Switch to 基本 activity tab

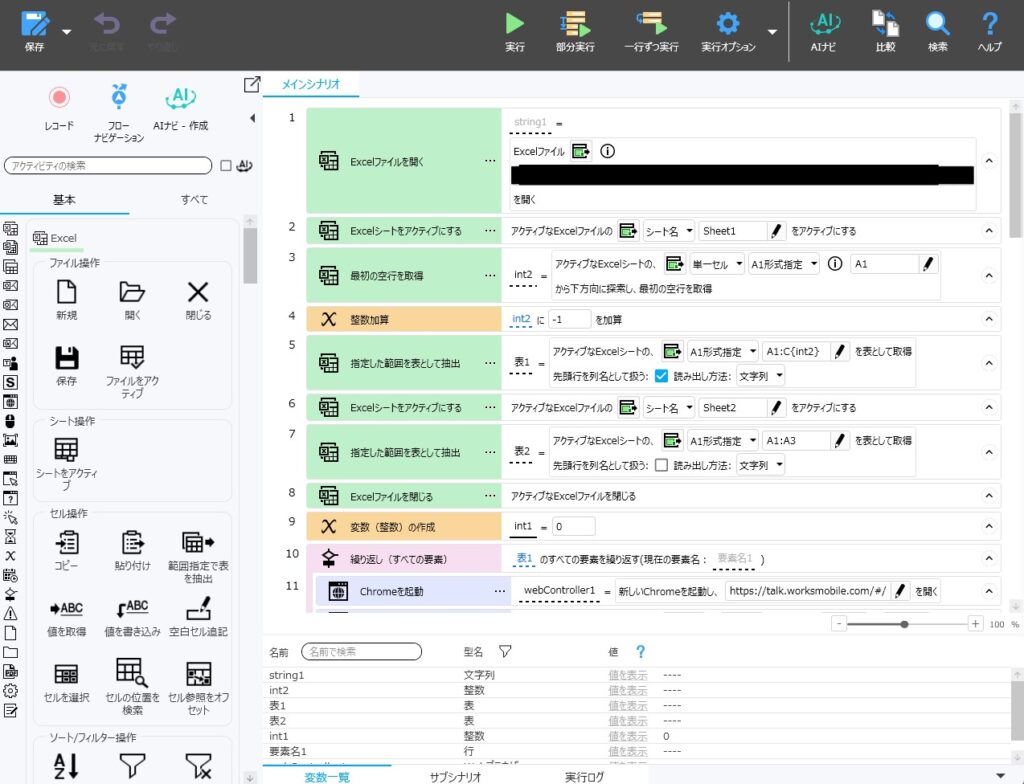coord(64,200)
